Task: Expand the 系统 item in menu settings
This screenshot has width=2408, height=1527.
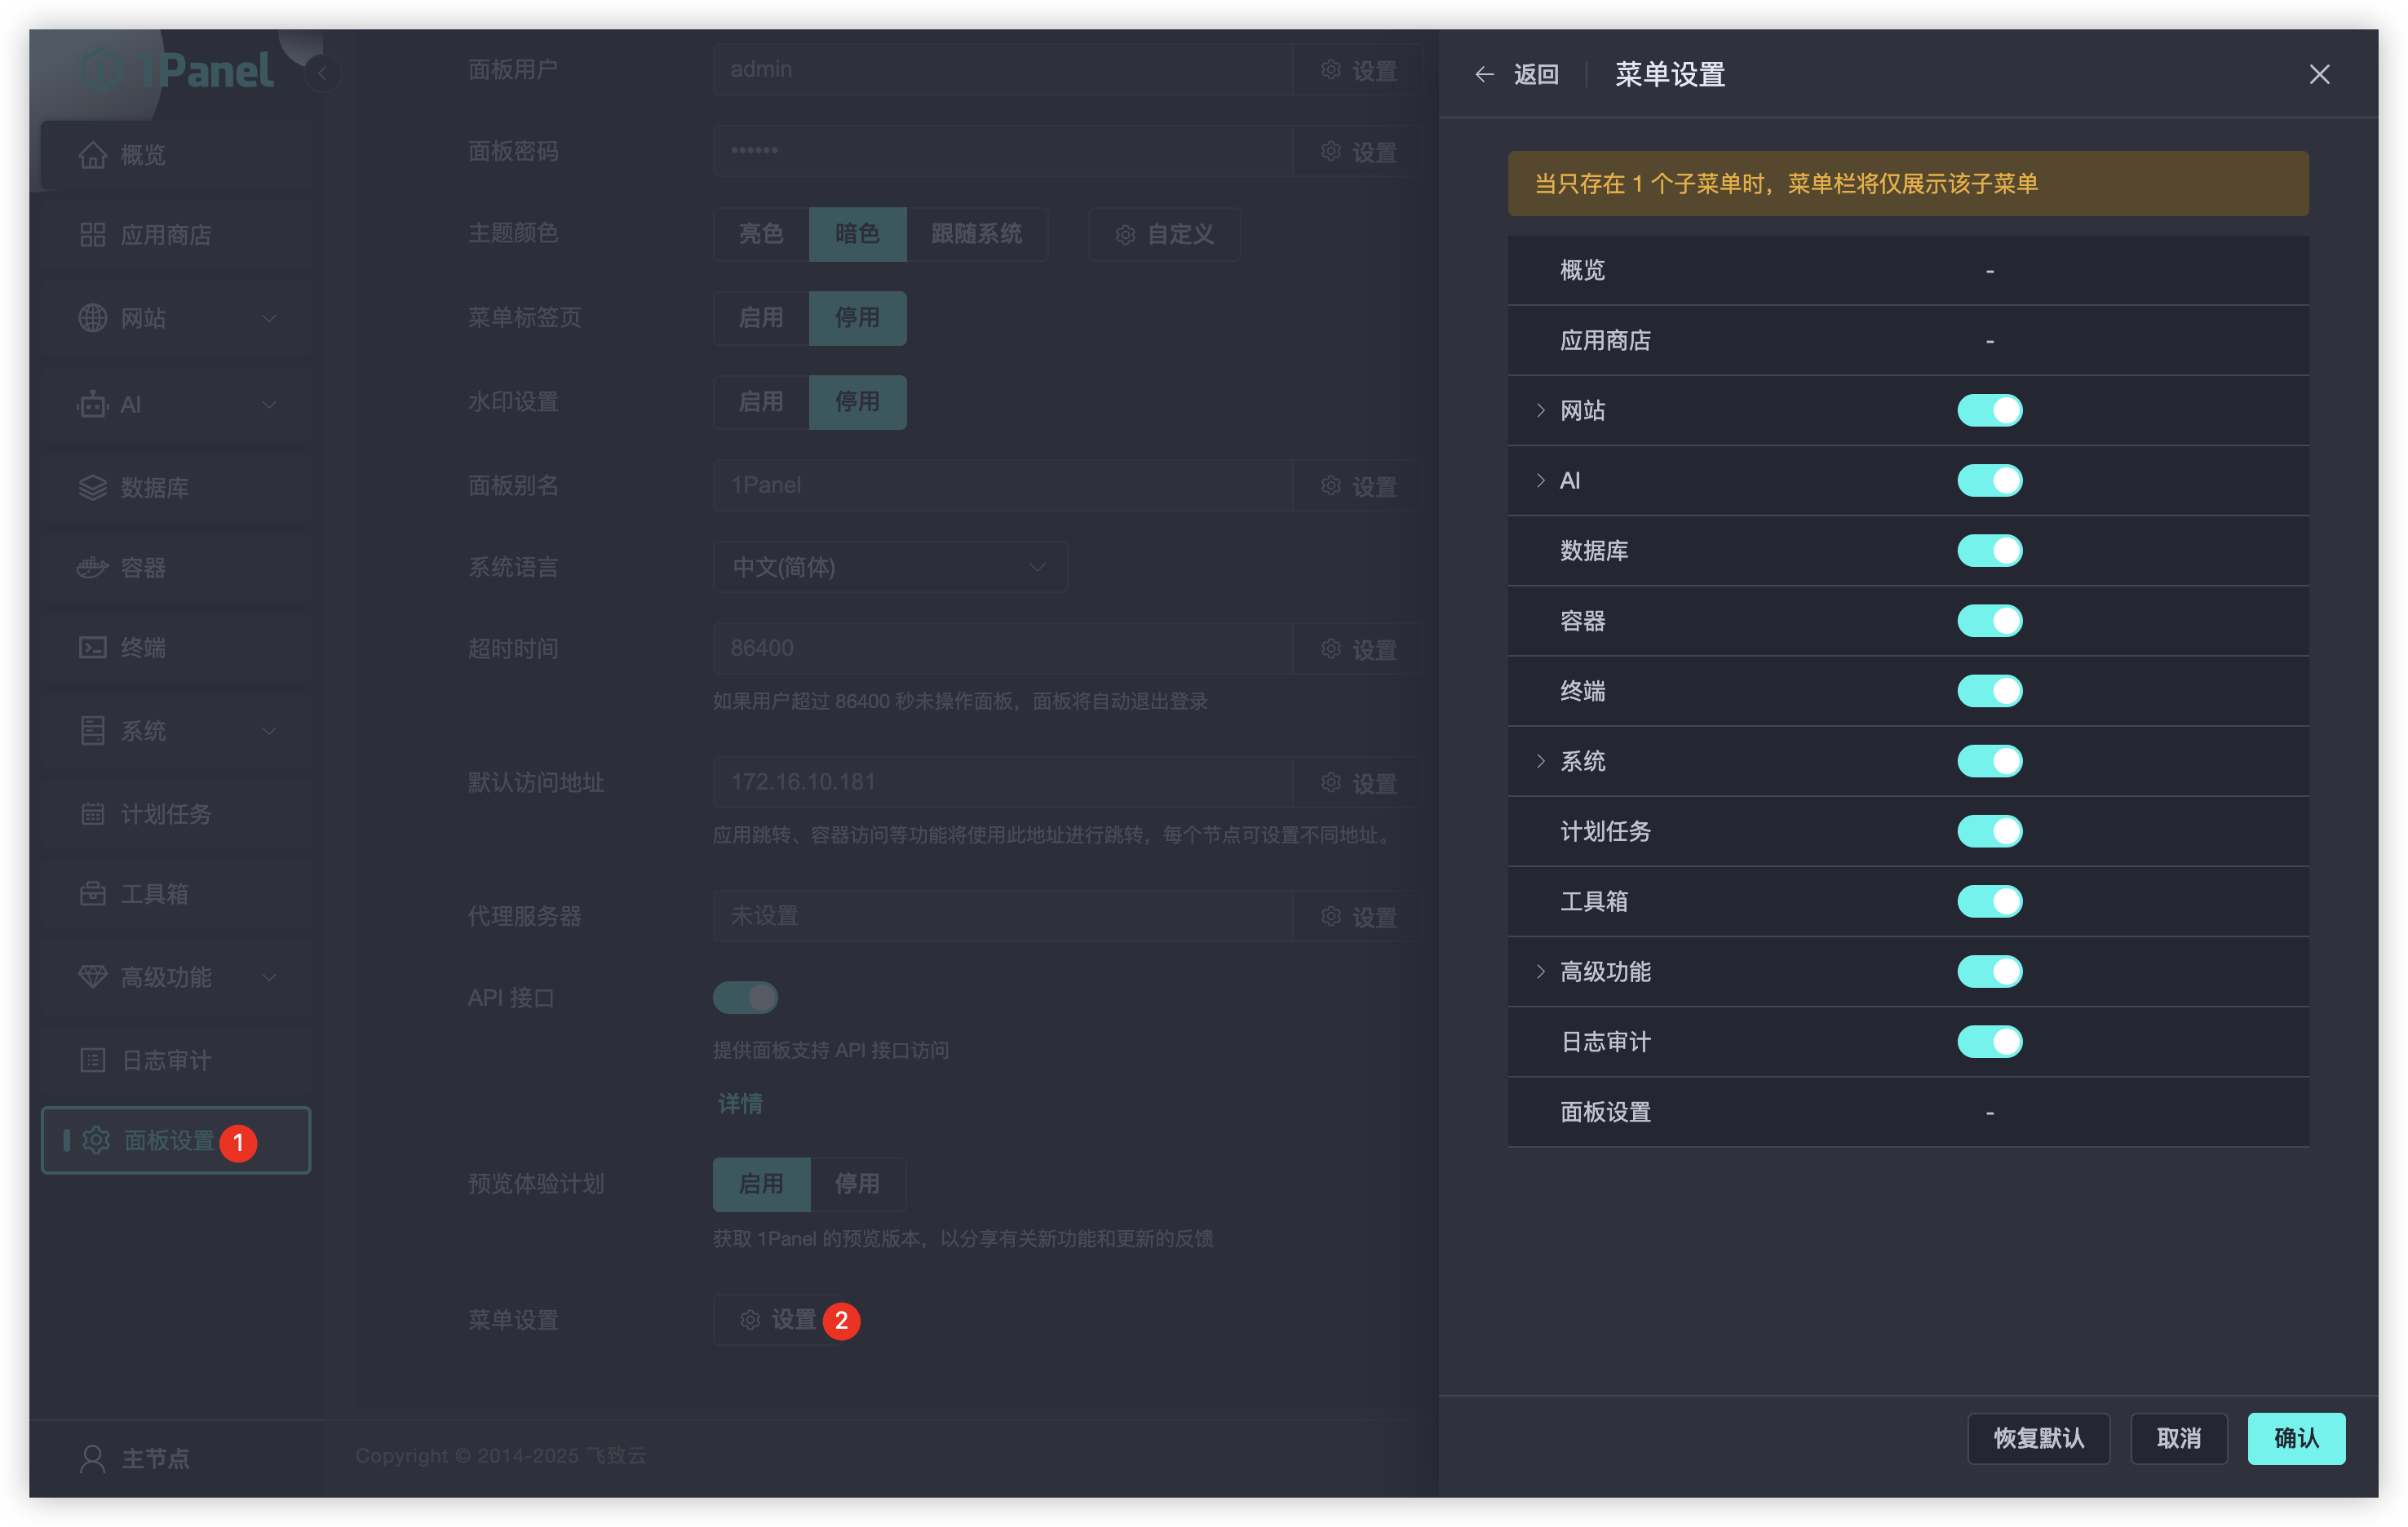Action: tap(1540, 761)
